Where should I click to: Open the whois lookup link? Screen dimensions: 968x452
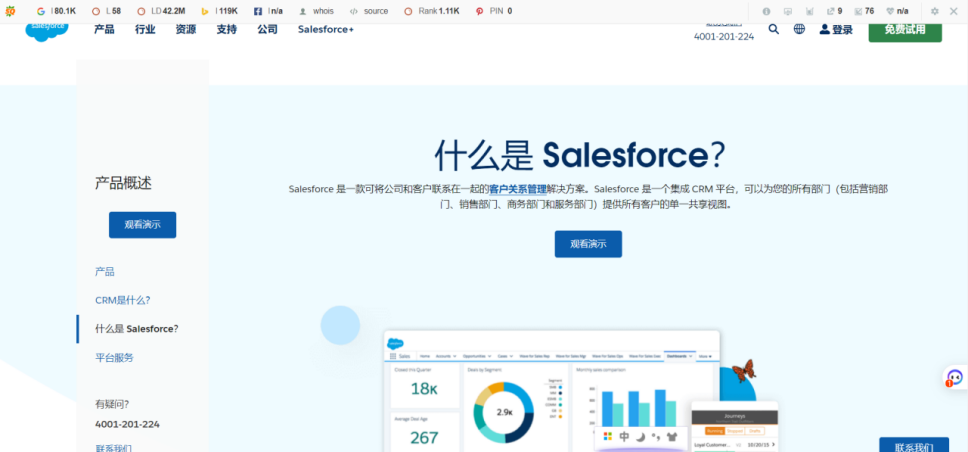(x=316, y=11)
